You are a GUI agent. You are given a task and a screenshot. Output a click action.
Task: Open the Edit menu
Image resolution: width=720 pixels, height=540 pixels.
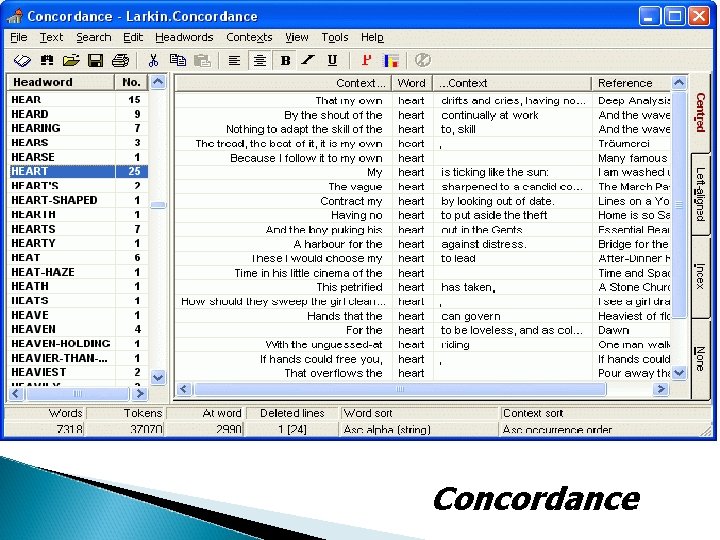pyautogui.click(x=133, y=37)
